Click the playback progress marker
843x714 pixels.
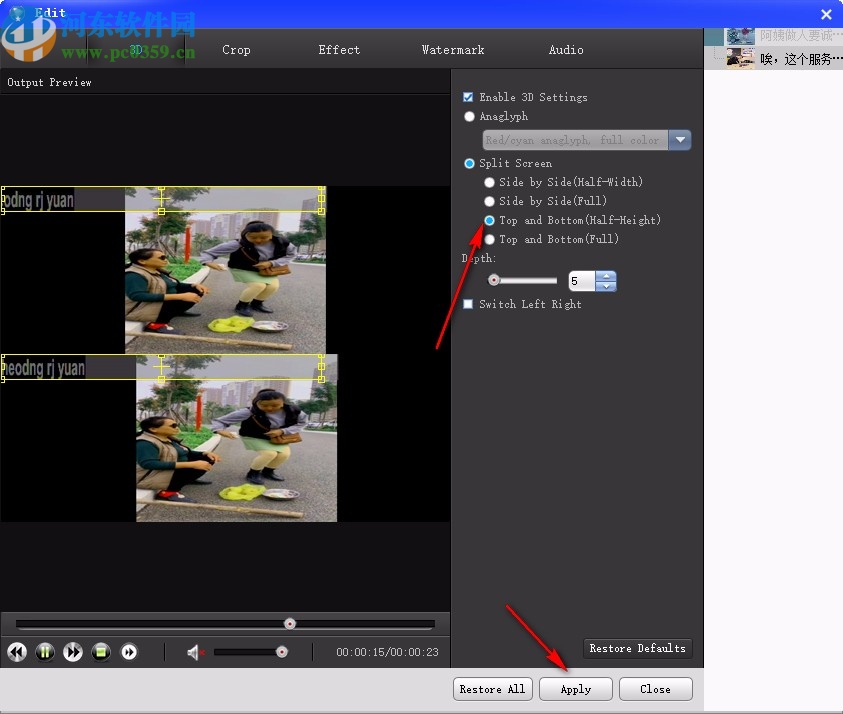[289, 623]
